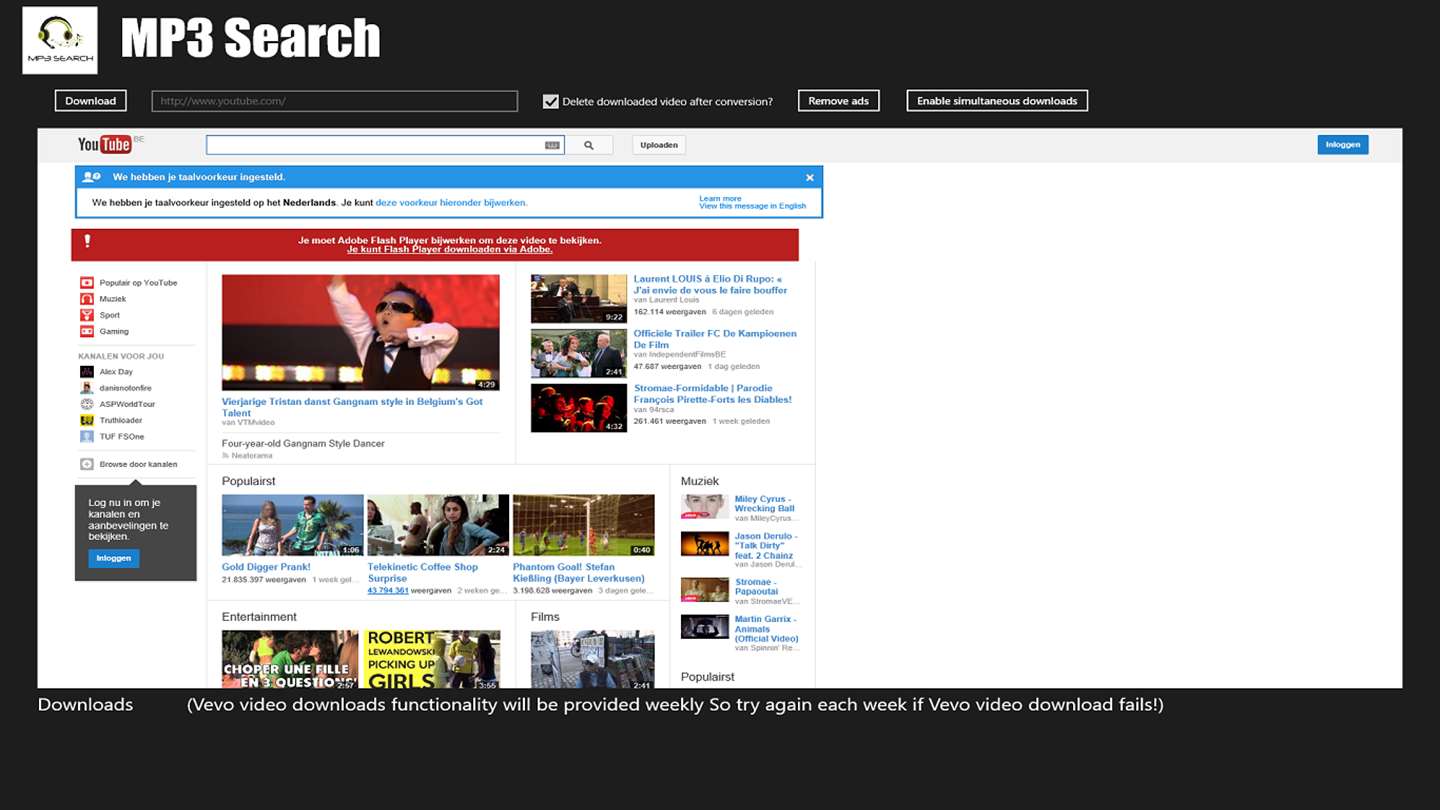Viewport: 1440px width, 810px height.
Task: Open the Gold Digger Prank thumbnail
Action: [293, 525]
